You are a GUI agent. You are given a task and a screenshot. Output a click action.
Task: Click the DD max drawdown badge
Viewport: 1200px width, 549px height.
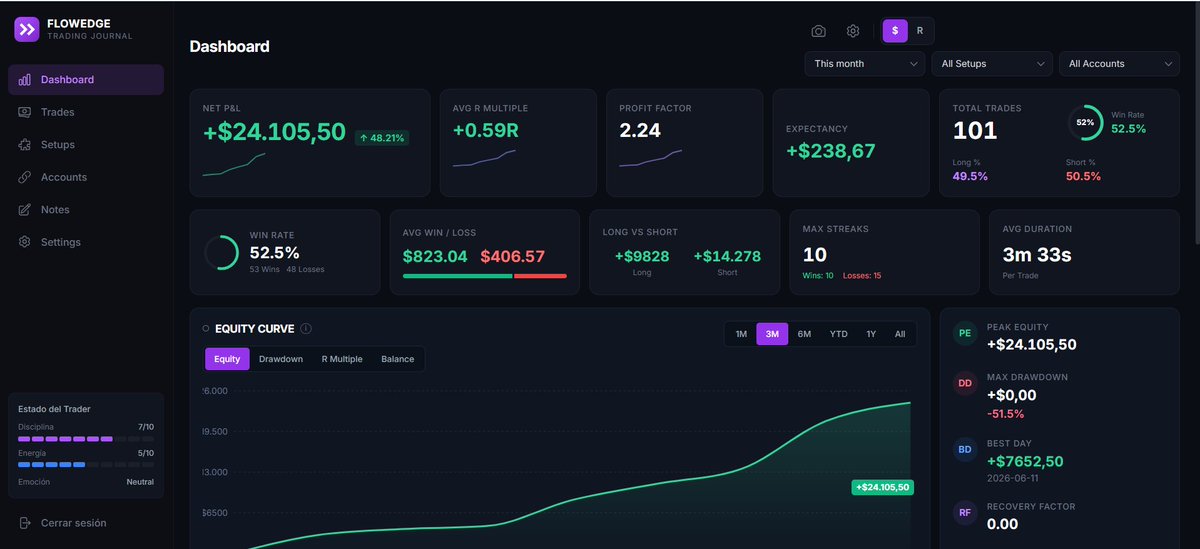click(965, 383)
